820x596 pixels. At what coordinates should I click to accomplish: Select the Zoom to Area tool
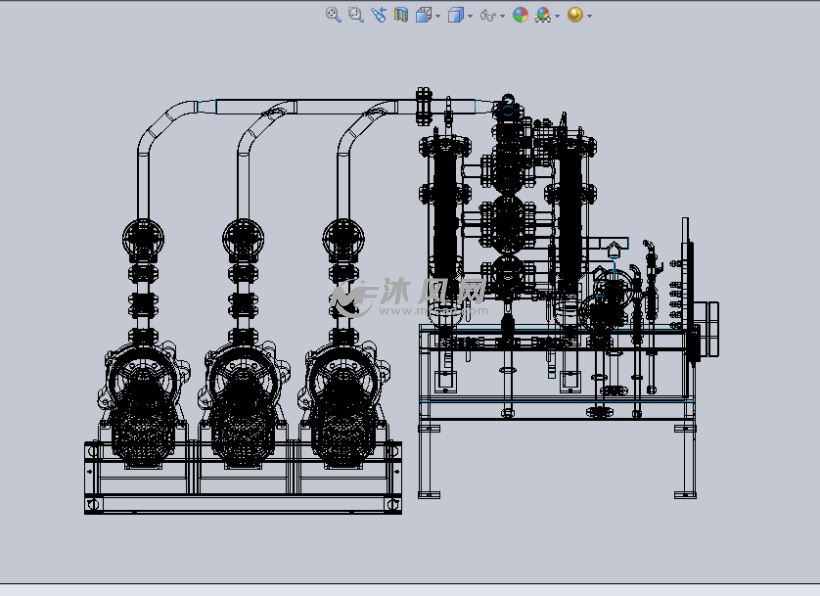(355, 15)
